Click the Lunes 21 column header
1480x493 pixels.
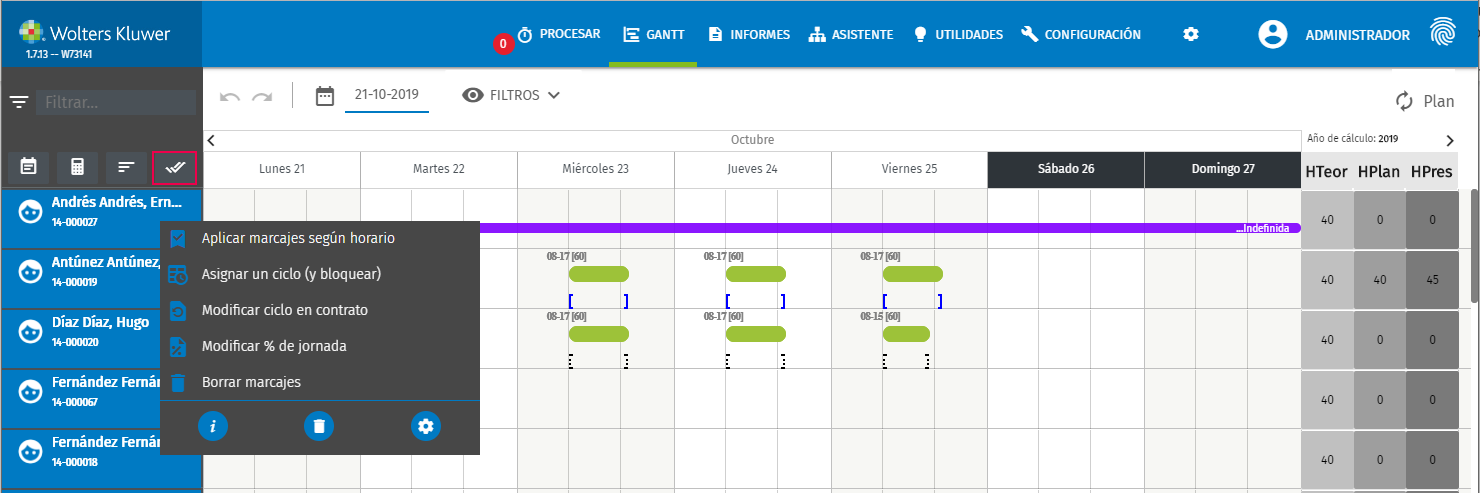tap(281, 169)
